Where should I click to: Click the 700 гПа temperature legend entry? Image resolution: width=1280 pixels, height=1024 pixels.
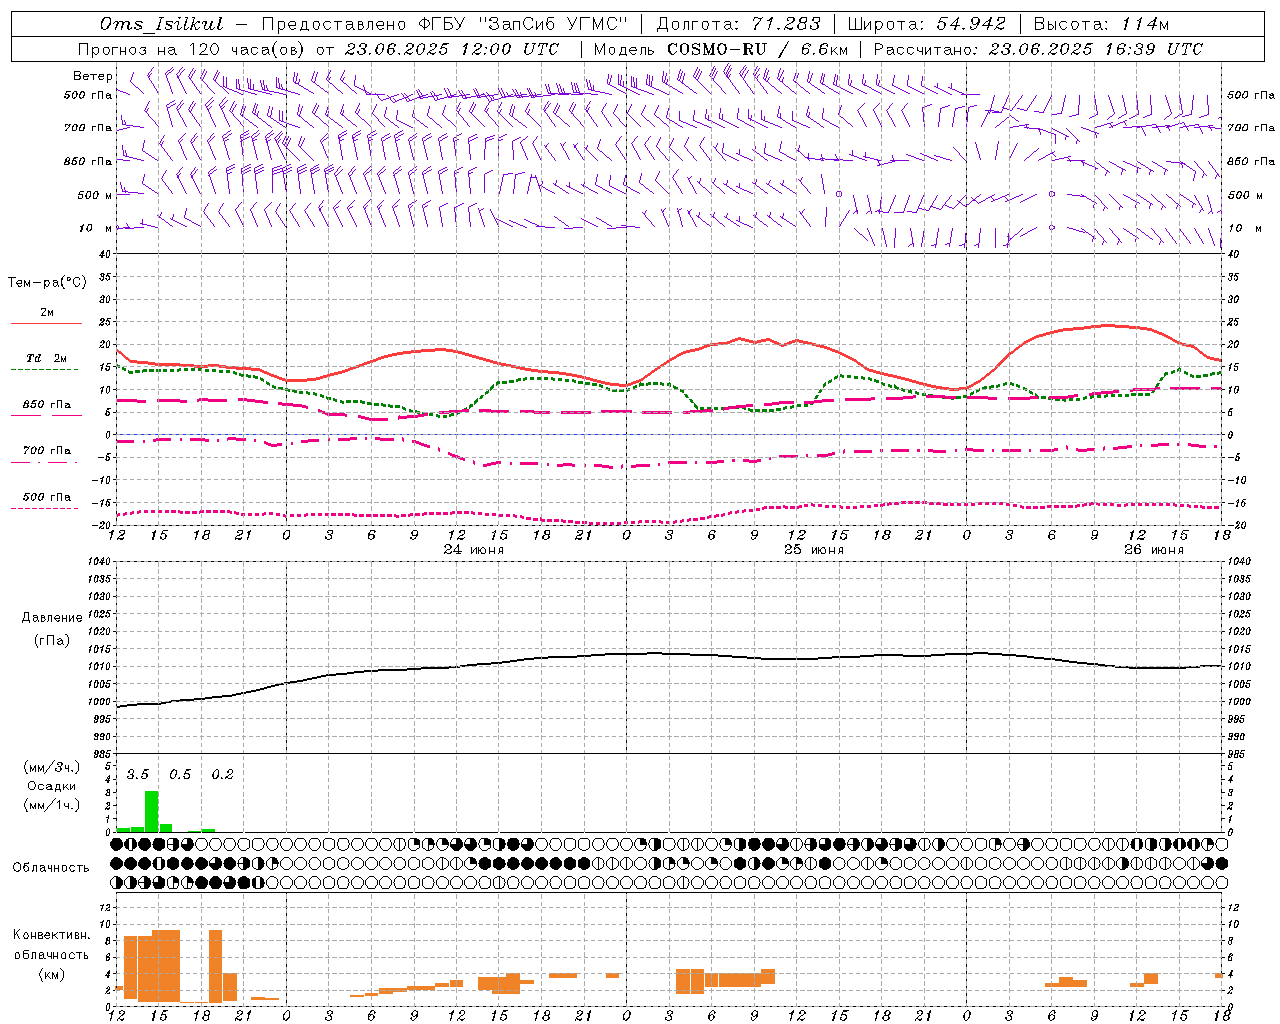point(47,451)
